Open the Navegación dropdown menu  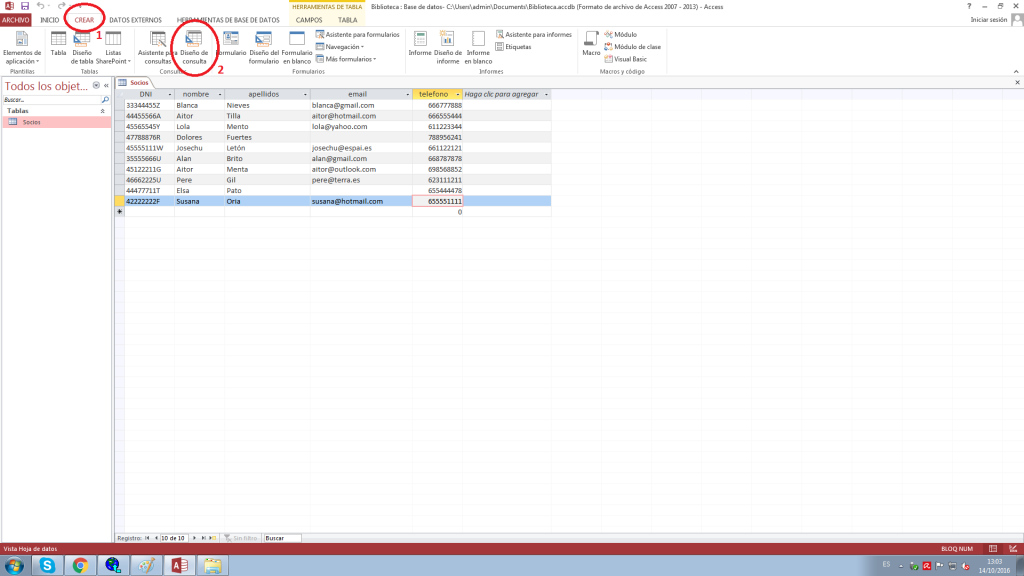pyautogui.click(x=344, y=47)
